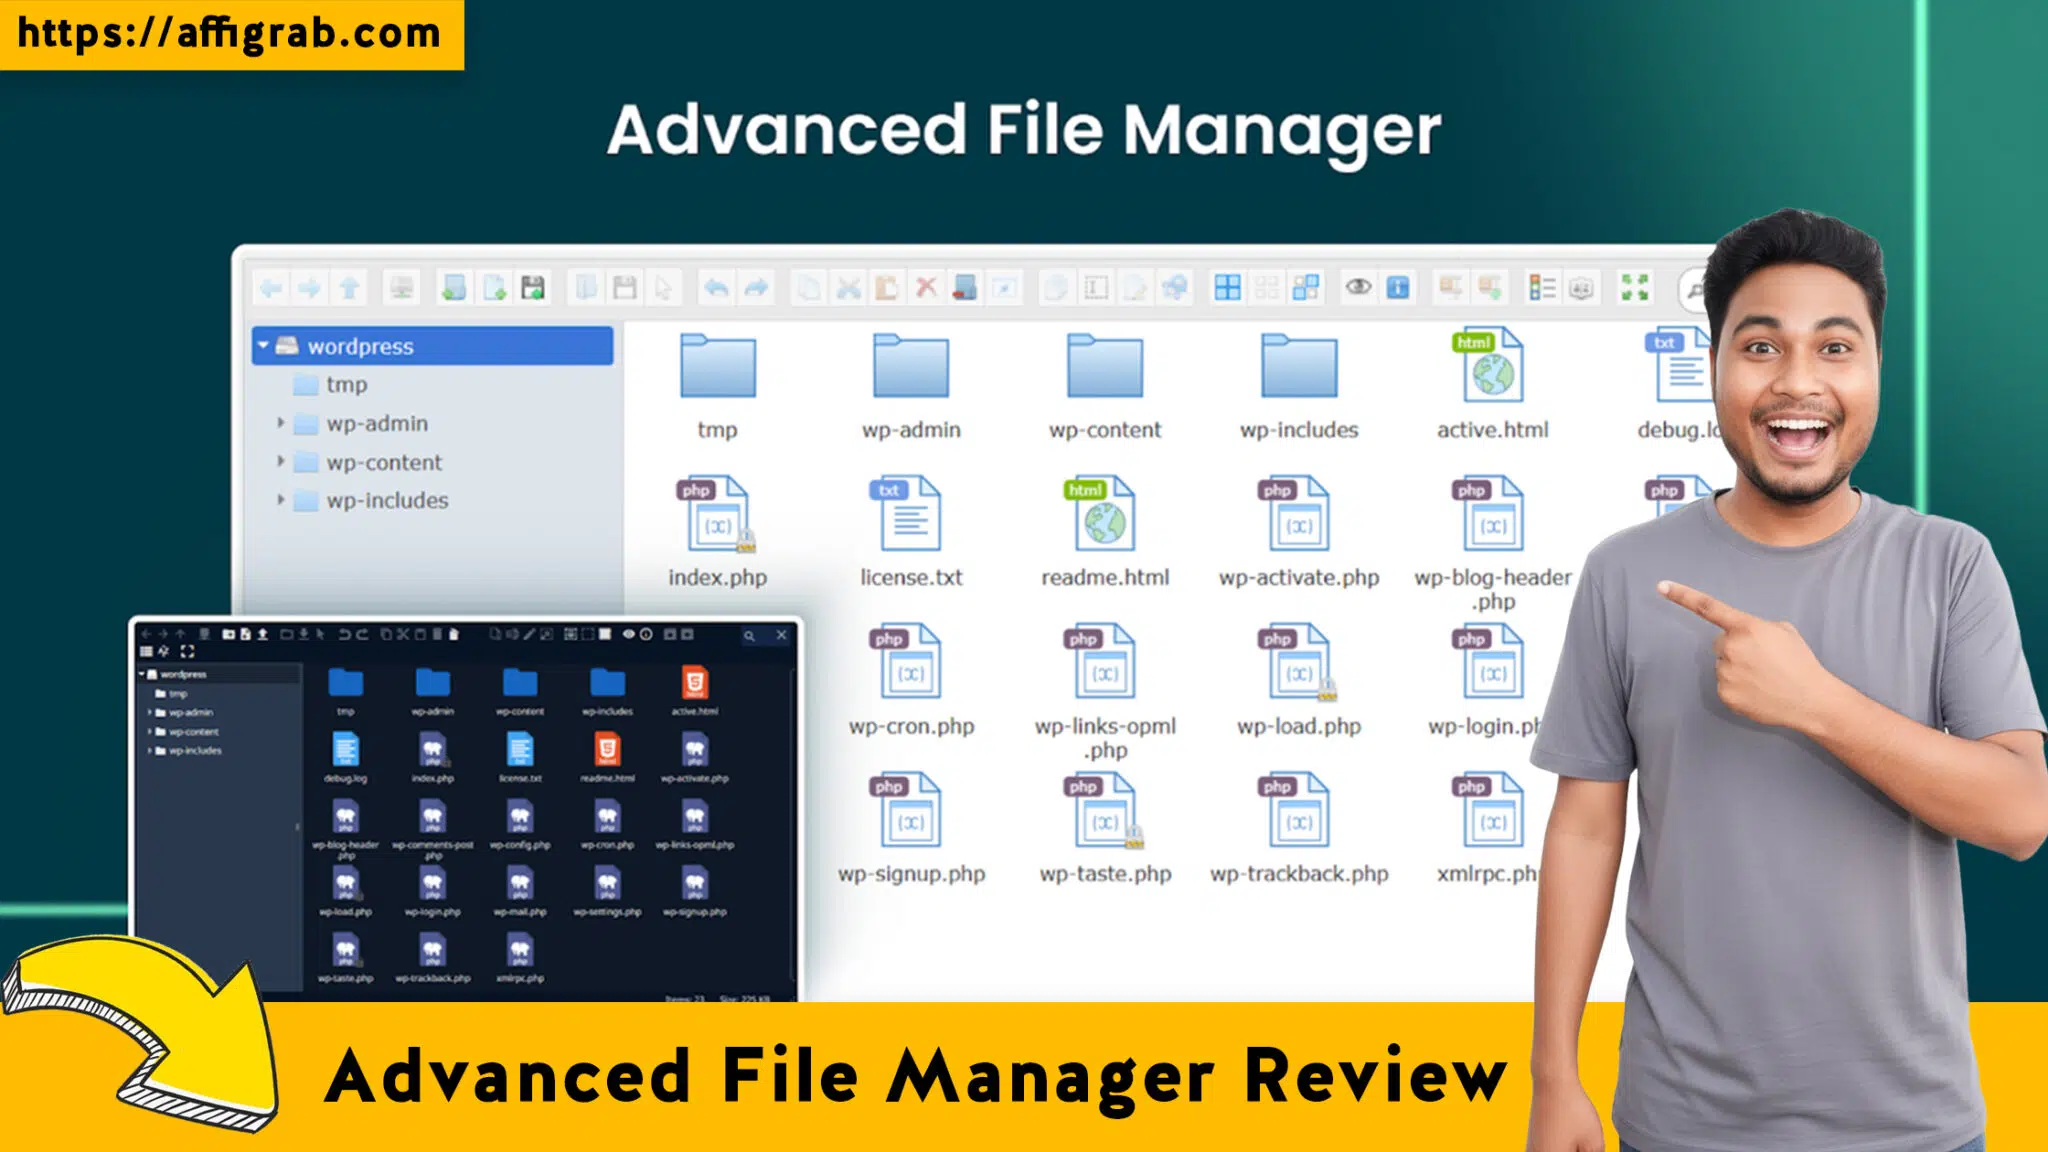Undo the last action
The image size is (2048, 1152).
pos(714,287)
